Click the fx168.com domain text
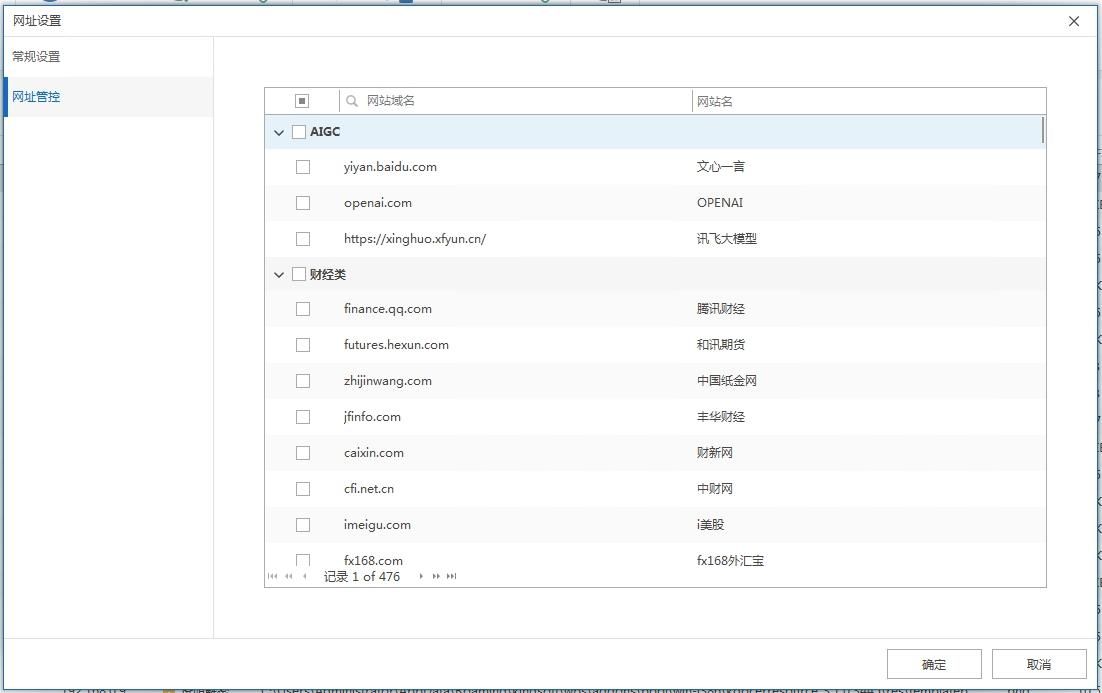 point(373,561)
